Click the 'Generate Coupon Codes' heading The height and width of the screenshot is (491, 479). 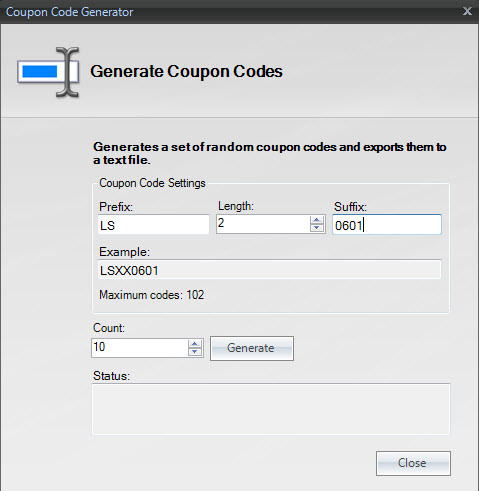186,71
